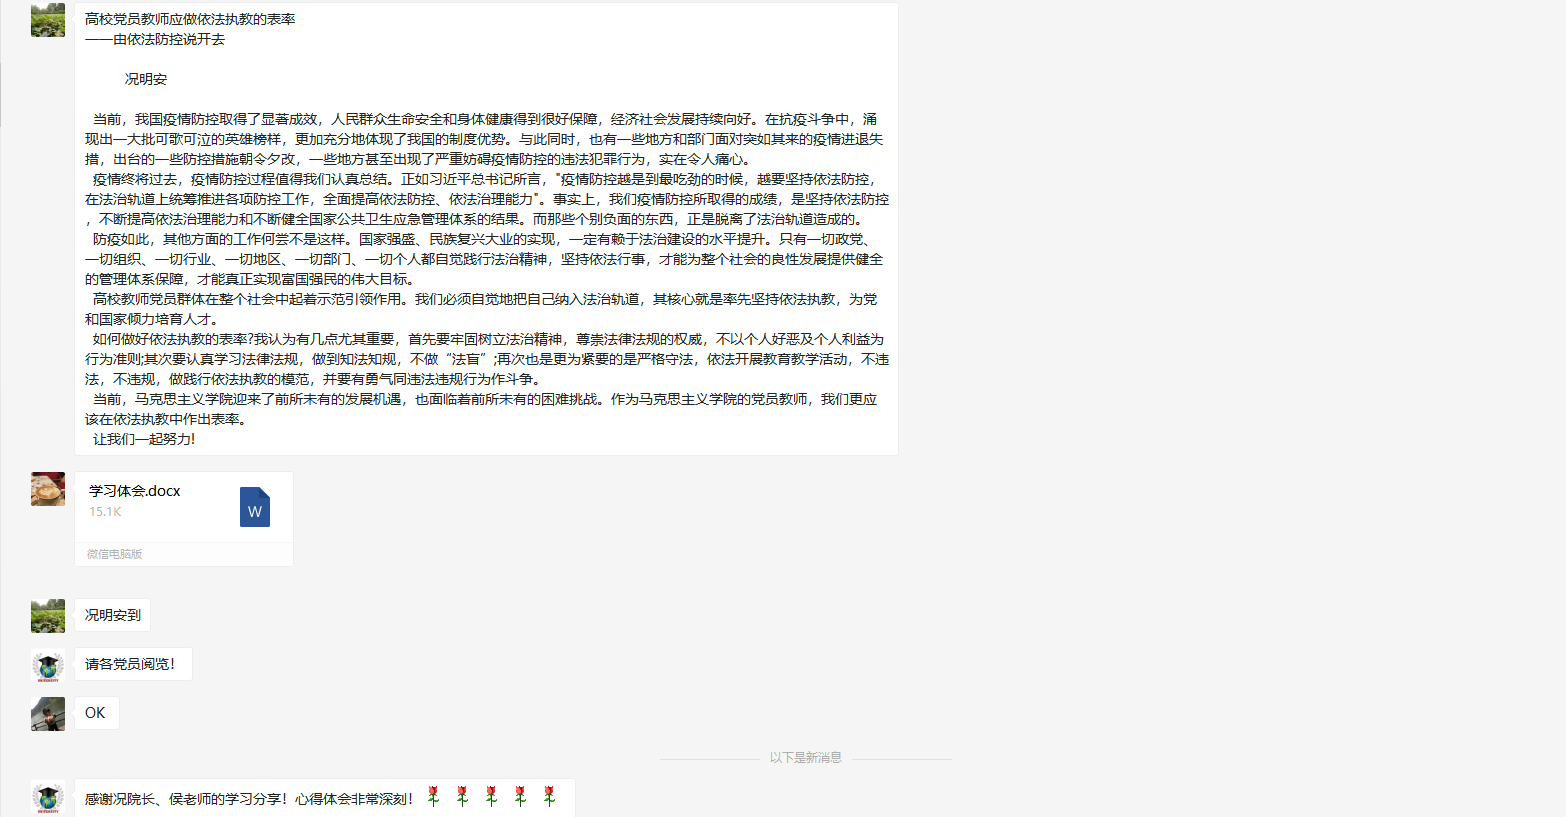Viewport: 1566px width, 817px height.
Task: Open the 学习体会.docx file name
Action: point(135,491)
